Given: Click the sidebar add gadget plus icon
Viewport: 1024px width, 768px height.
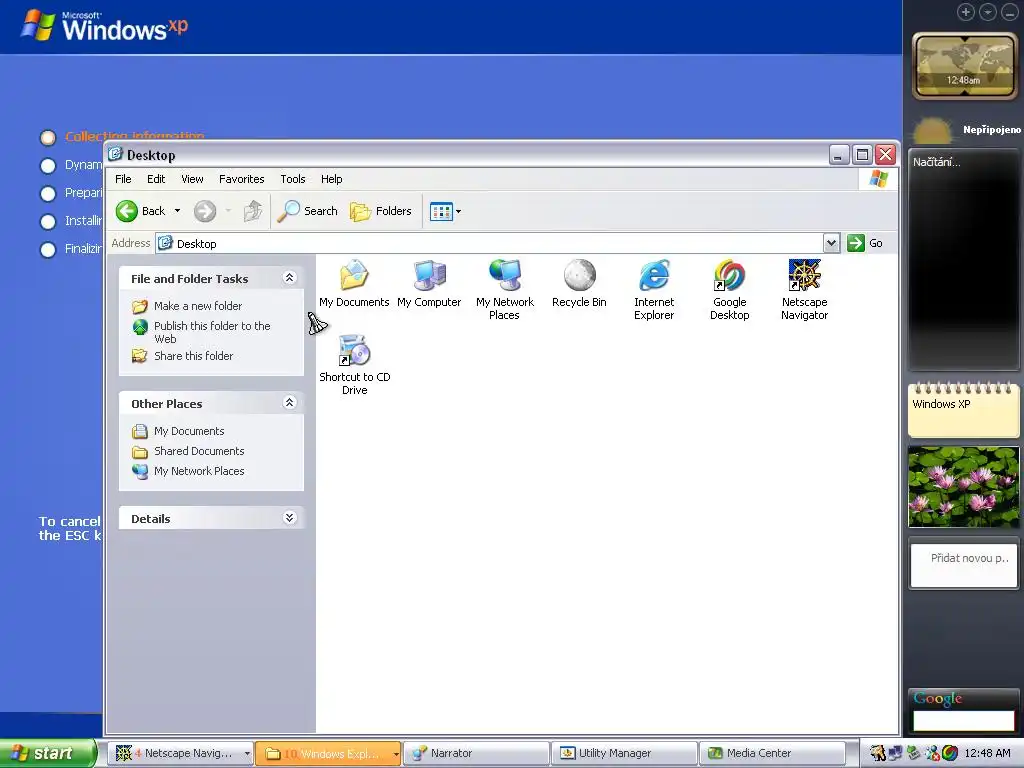Looking at the screenshot, I should (x=965, y=12).
